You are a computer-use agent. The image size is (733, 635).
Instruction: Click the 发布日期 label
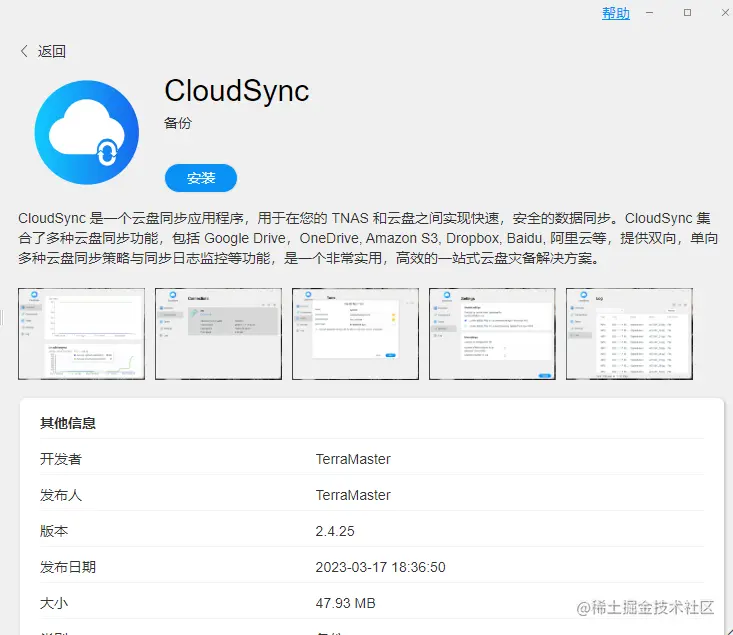(68, 567)
